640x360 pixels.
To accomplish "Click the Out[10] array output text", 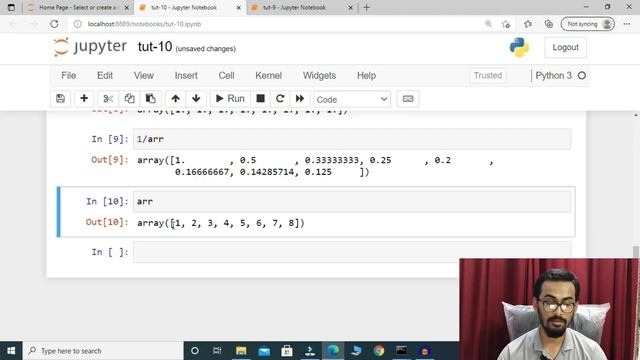I will pyautogui.click(x=221, y=223).
